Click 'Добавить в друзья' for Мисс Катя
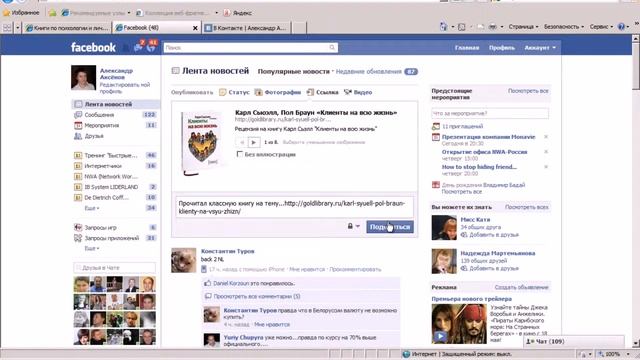 [x=493, y=235]
